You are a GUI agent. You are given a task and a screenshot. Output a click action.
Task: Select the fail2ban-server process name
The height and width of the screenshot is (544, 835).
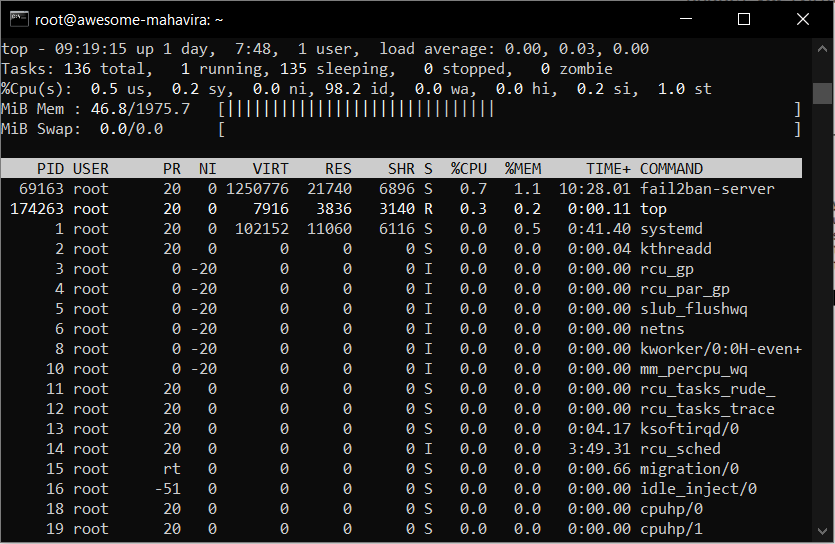[x=707, y=189]
